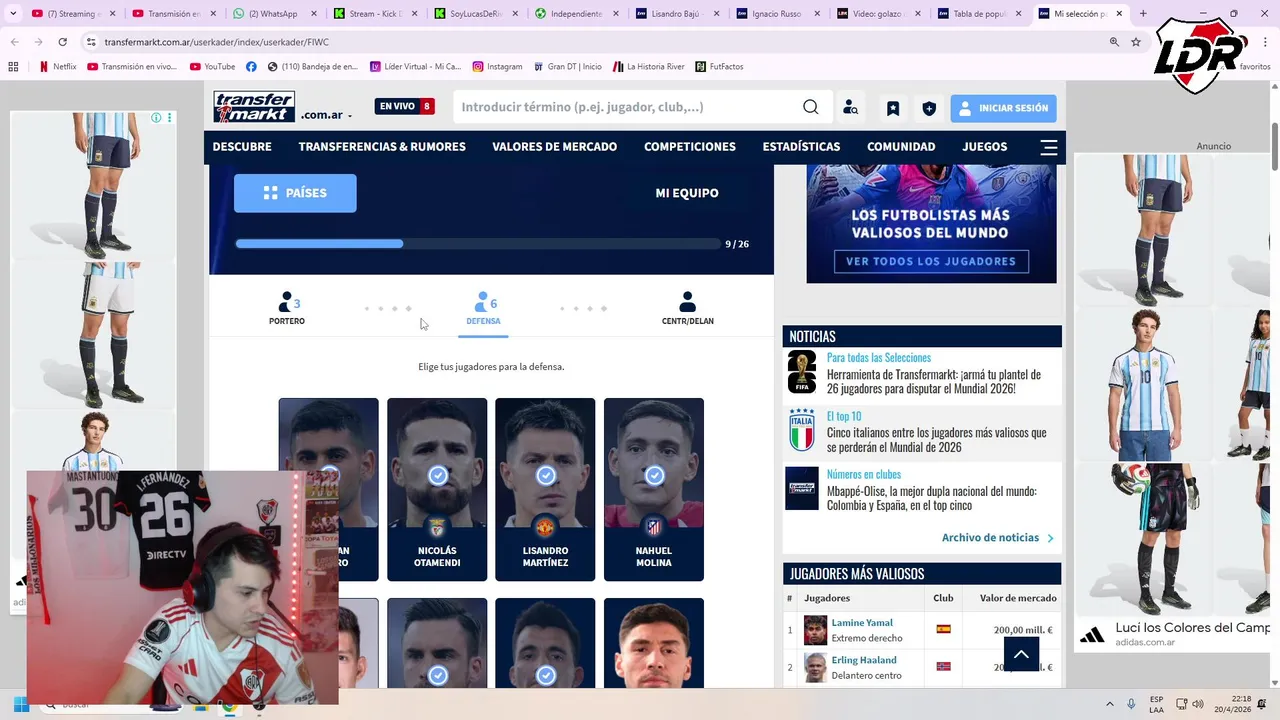Toggle checkmark on second-row card below Lisandro
This screenshot has height=720, width=1280.
point(545,676)
